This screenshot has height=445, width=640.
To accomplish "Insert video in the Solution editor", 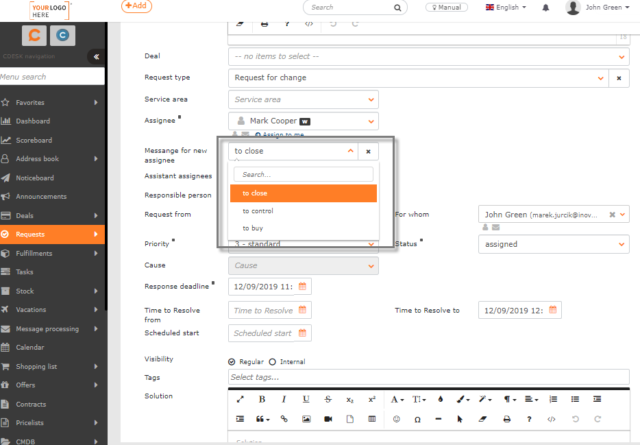I will [x=328, y=419].
